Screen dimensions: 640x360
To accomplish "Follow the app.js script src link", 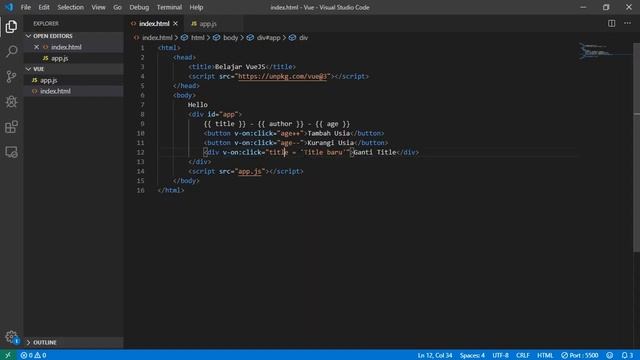I will [249, 171].
